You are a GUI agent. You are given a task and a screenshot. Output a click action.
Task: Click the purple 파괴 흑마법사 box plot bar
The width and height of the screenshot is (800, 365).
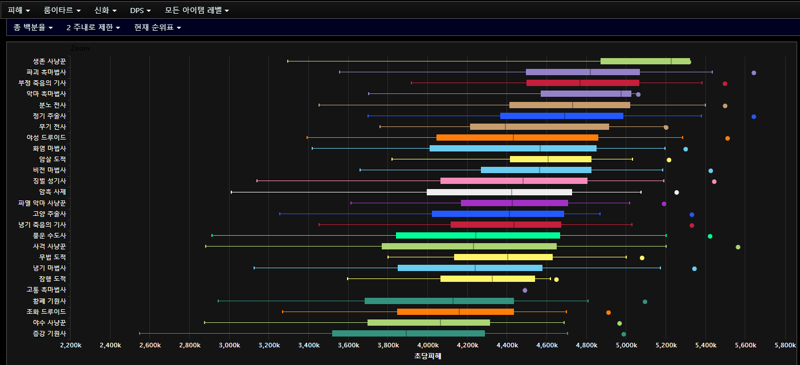(x=583, y=72)
